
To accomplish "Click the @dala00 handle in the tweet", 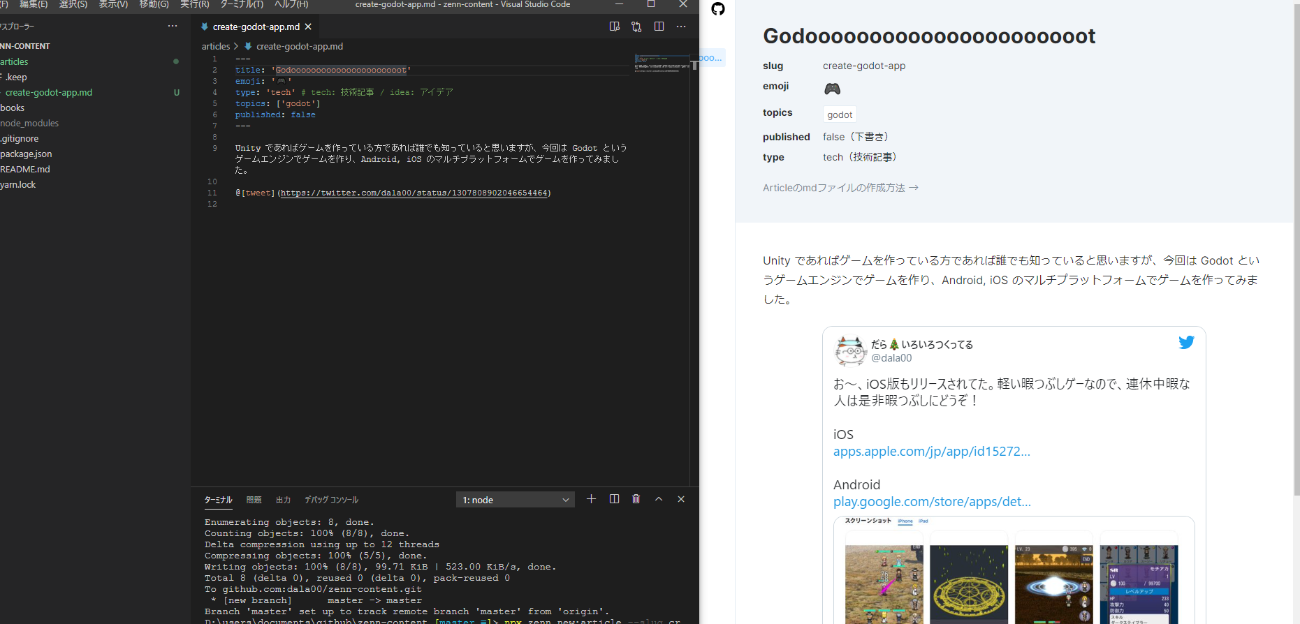I will pyautogui.click(x=891, y=358).
